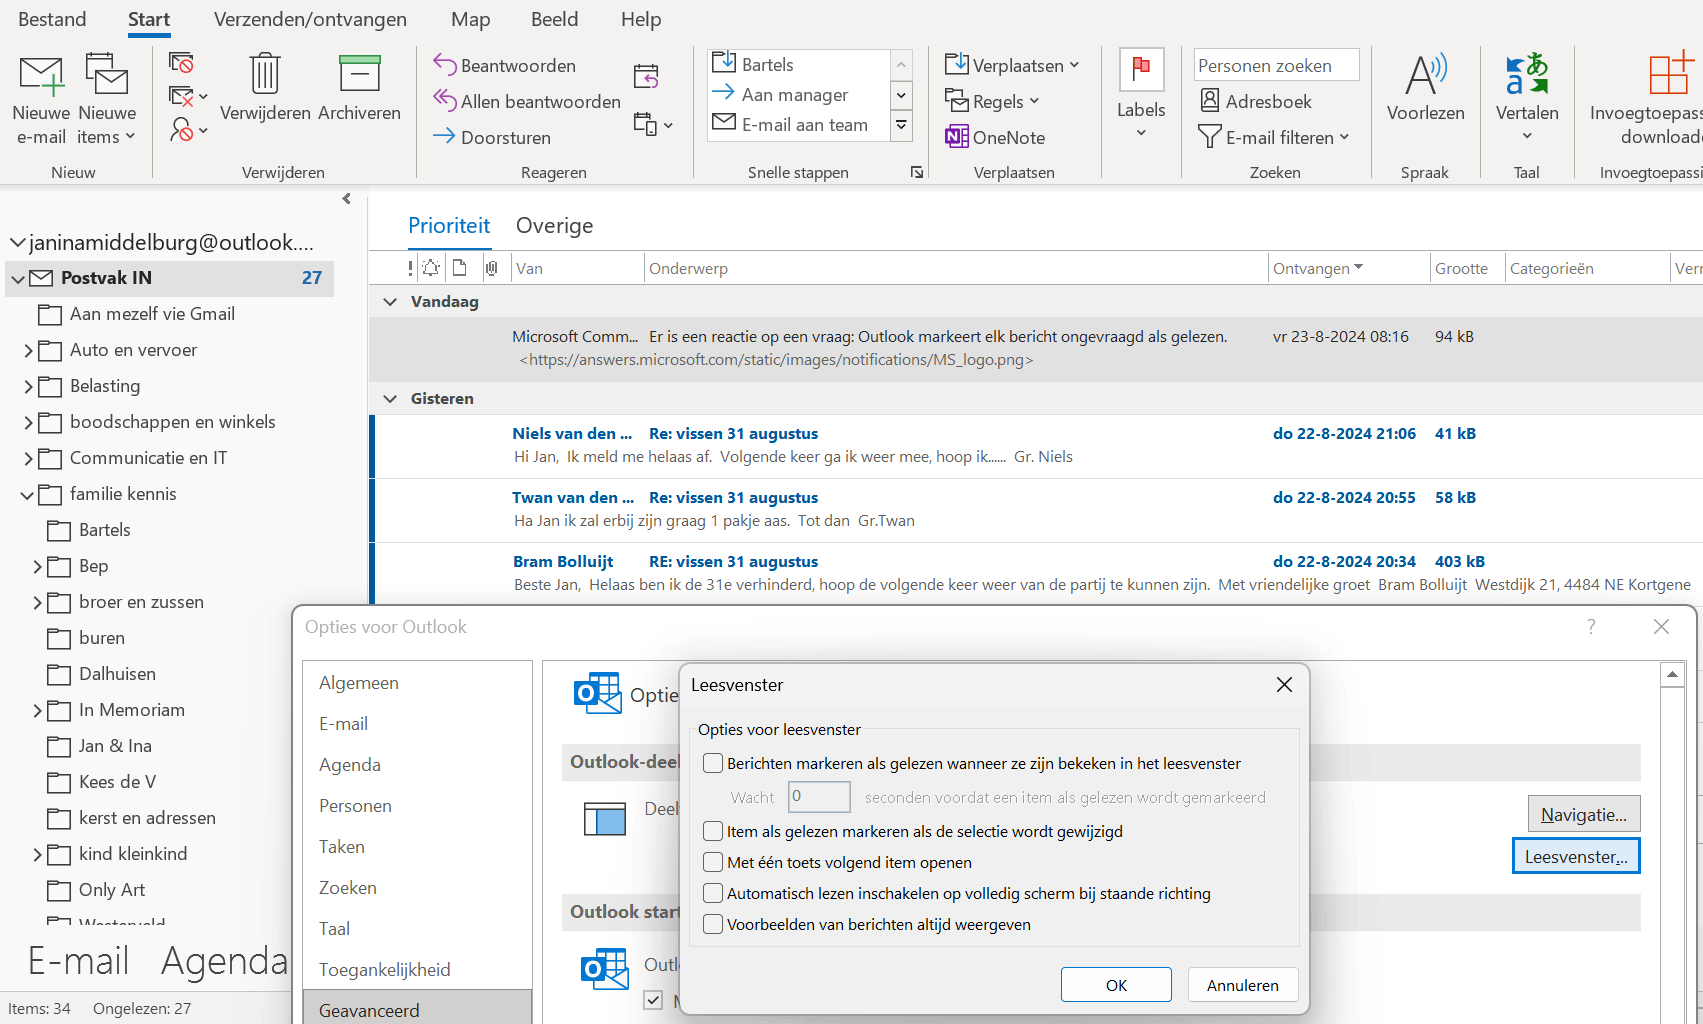The height and width of the screenshot is (1024, 1703).
Task: Enable marking messages read in leesvenster
Action: coord(713,762)
